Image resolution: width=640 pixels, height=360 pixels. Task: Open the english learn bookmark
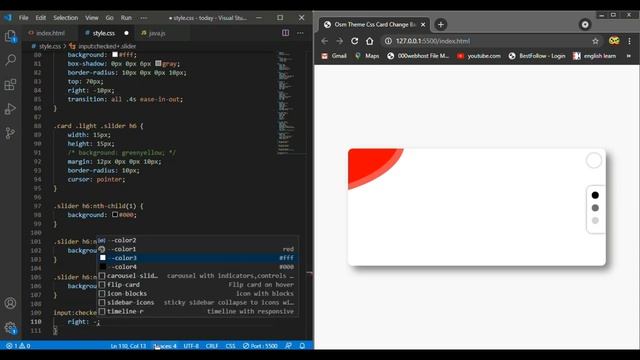594,56
